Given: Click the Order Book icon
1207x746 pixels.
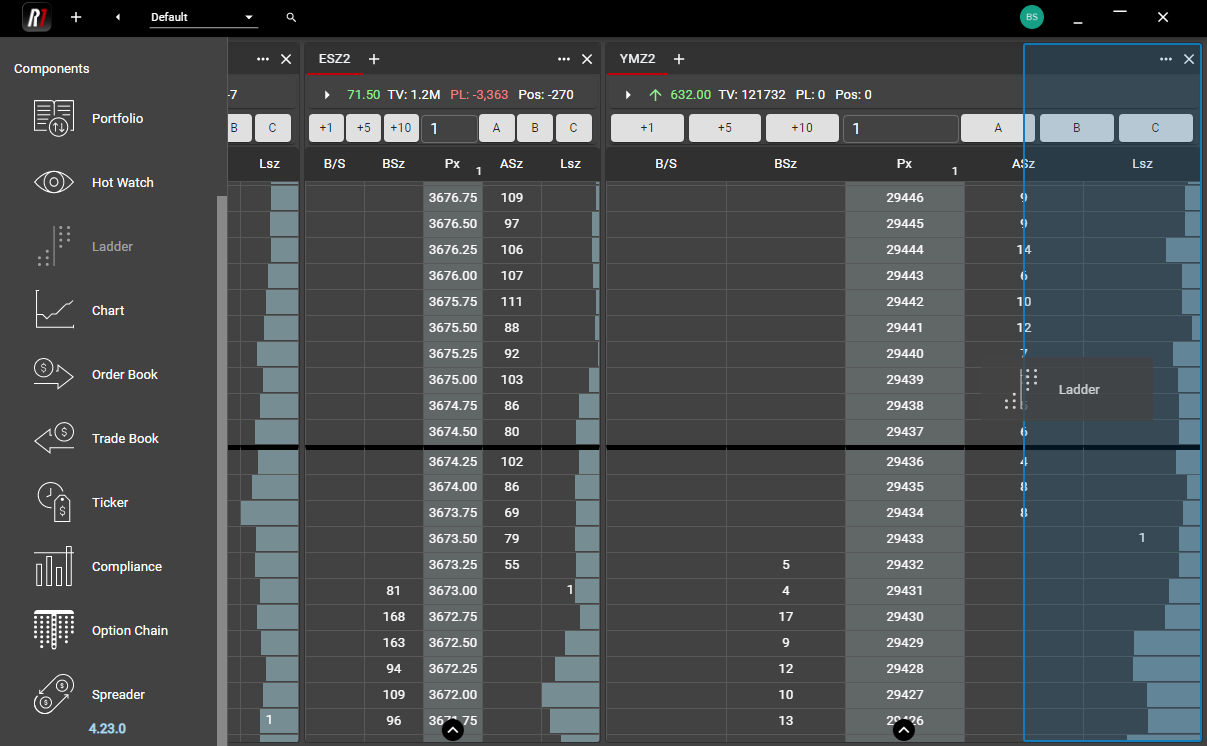Looking at the screenshot, I should pyautogui.click(x=54, y=374).
